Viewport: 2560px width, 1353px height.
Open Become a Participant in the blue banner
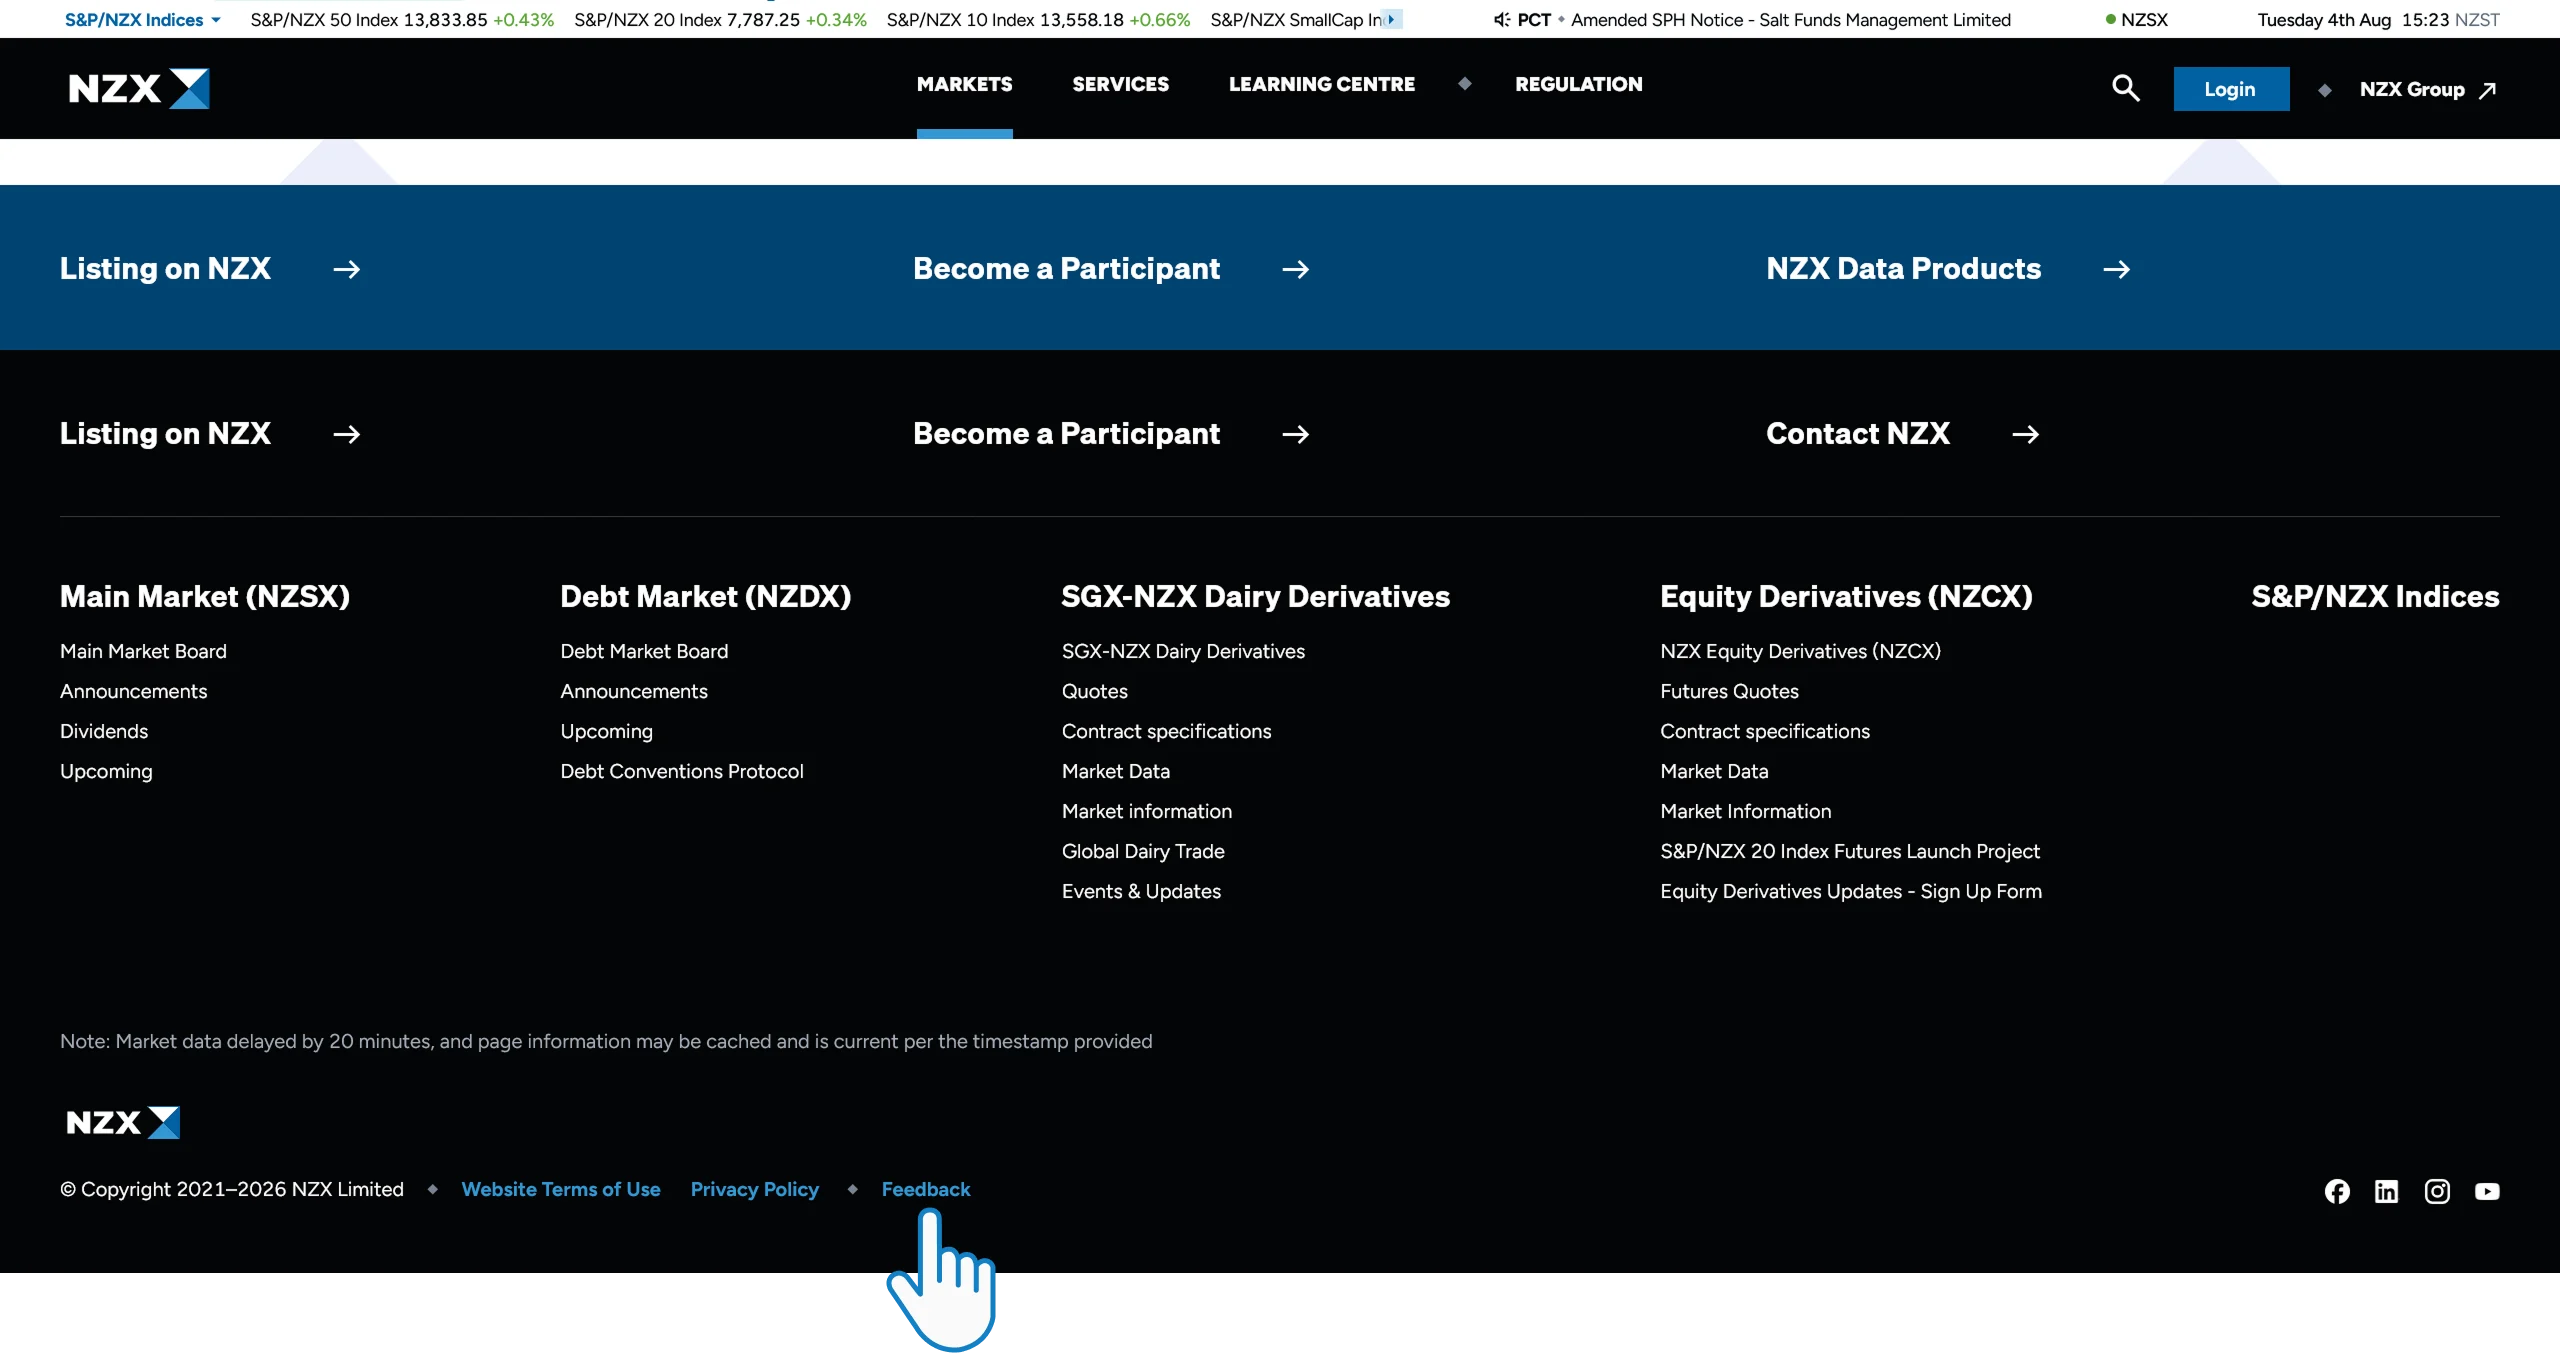click(1066, 268)
